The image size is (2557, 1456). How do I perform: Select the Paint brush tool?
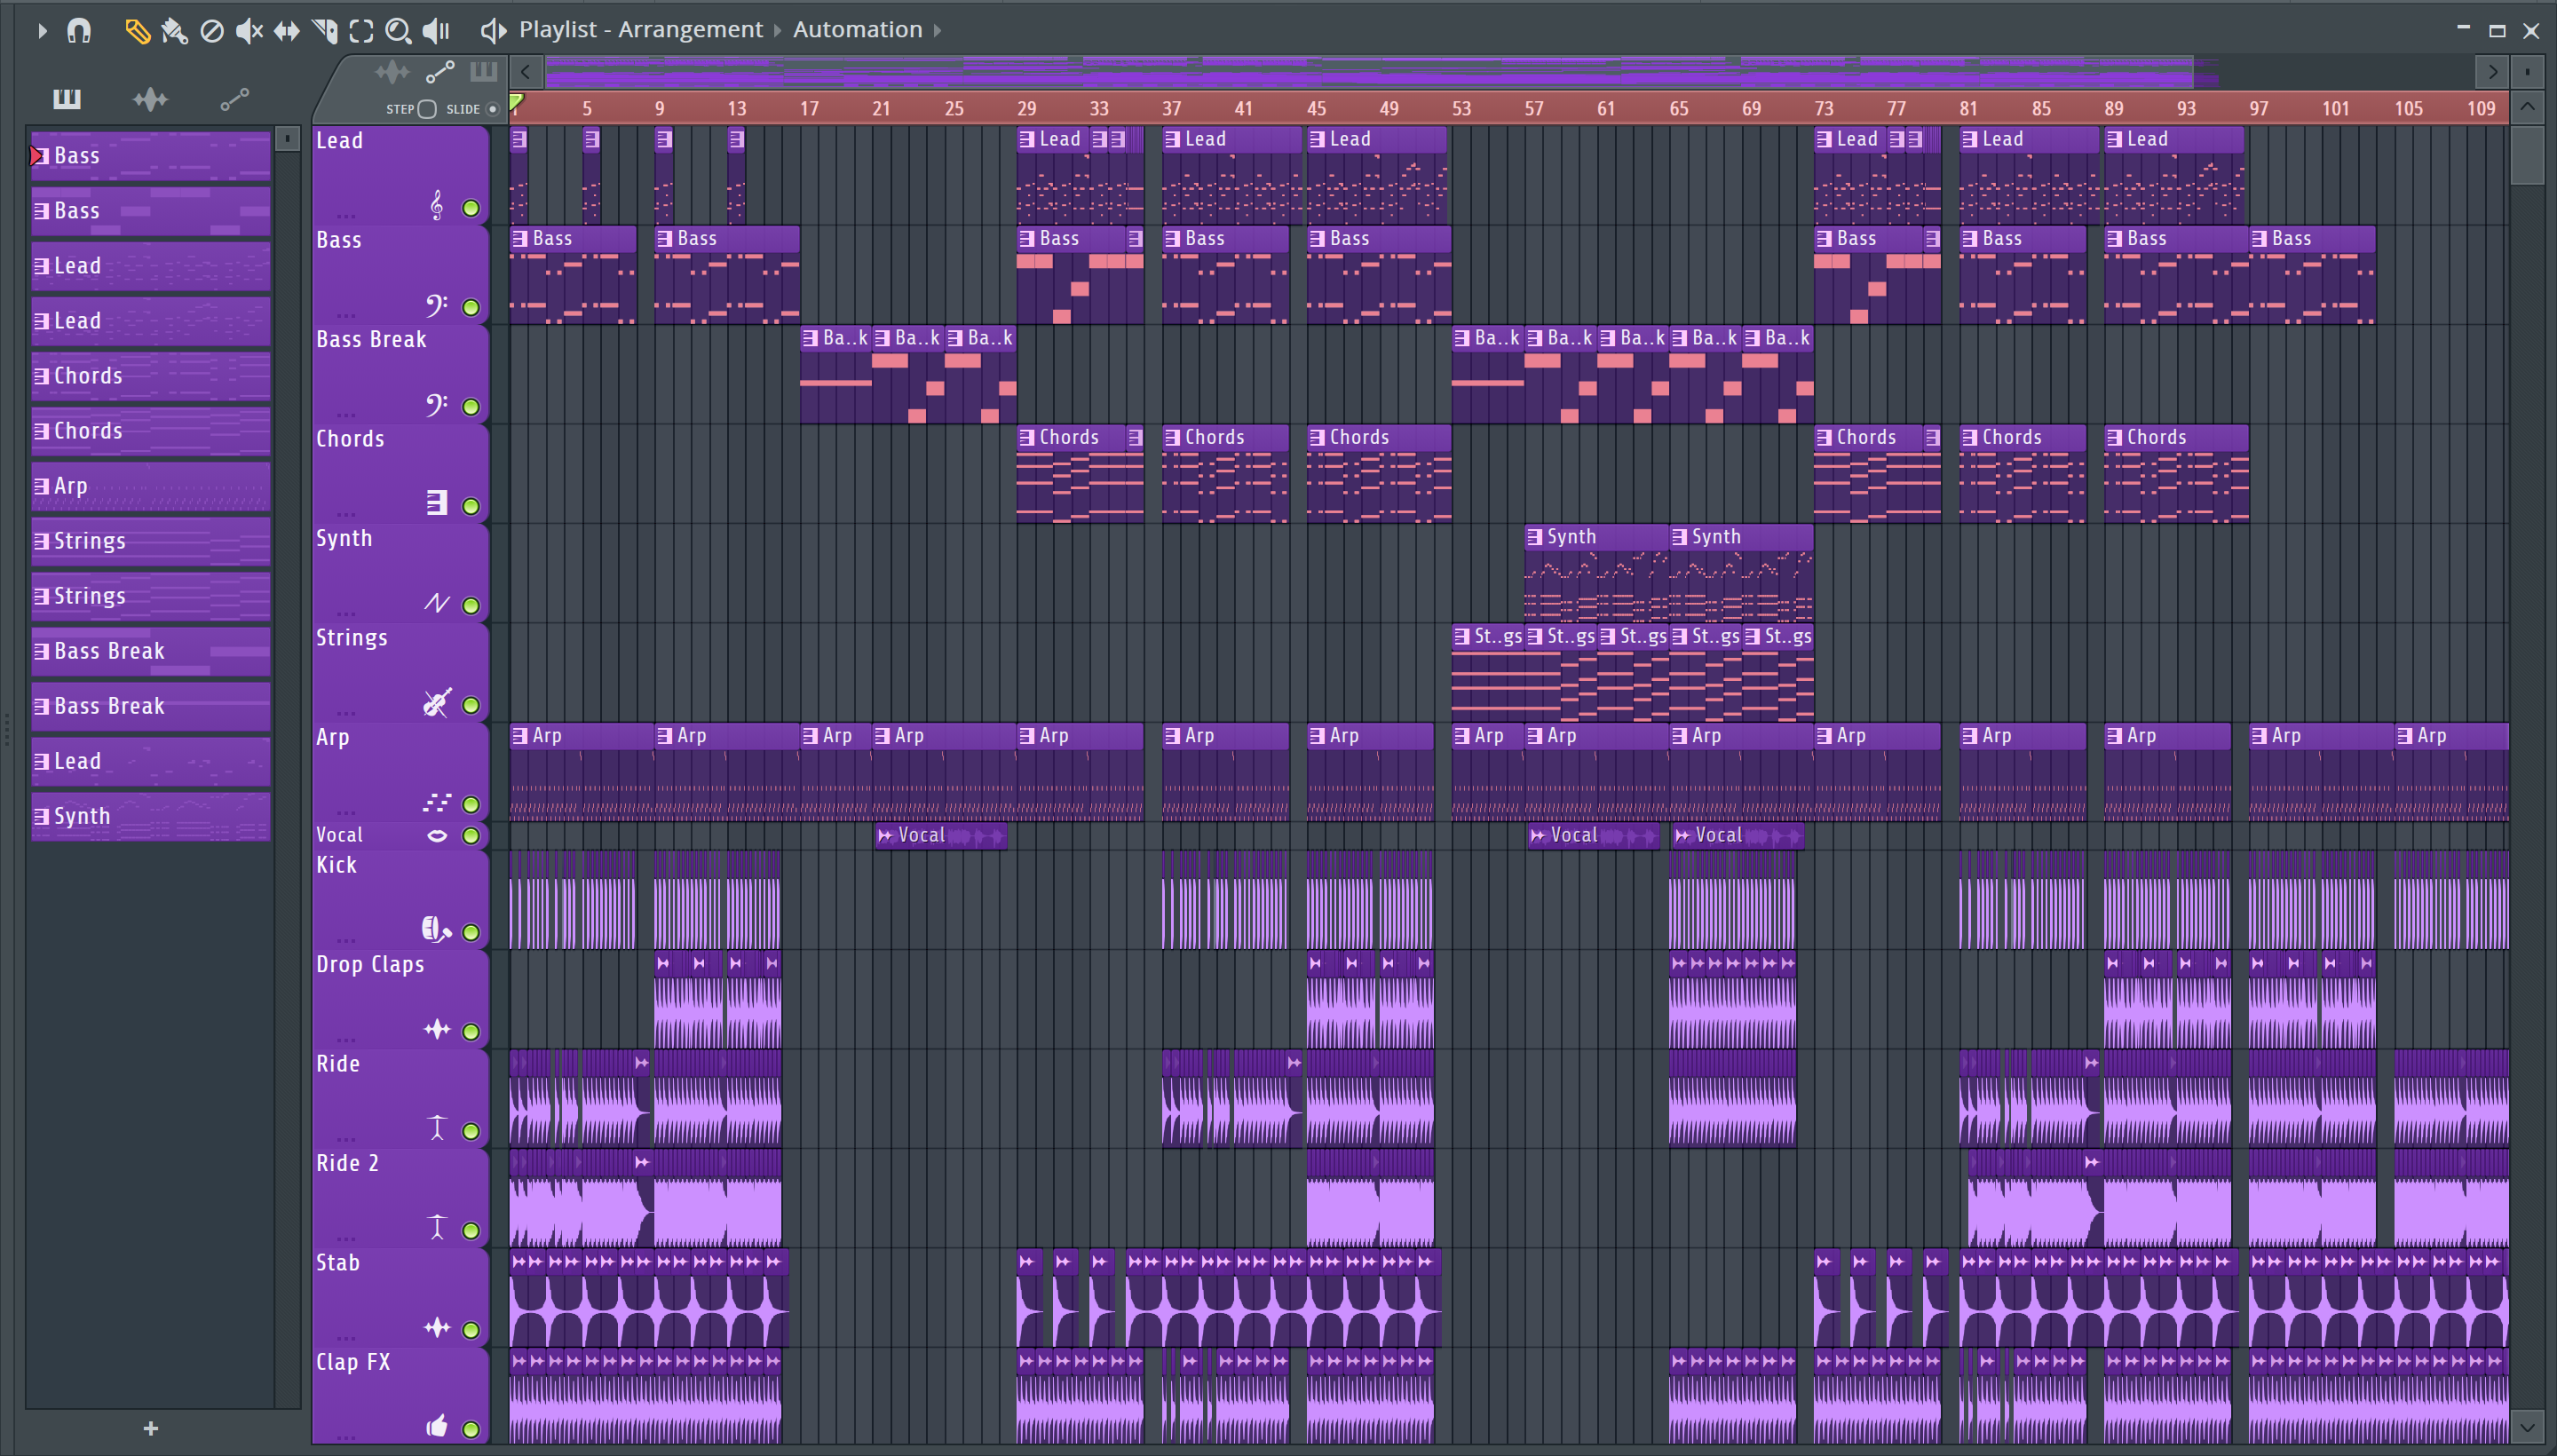(x=174, y=31)
